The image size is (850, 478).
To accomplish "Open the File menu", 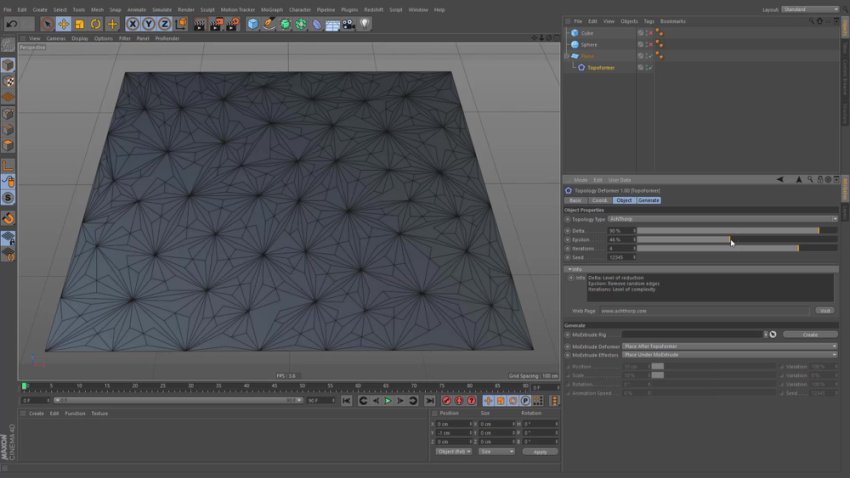I will pyautogui.click(x=7, y=10).
